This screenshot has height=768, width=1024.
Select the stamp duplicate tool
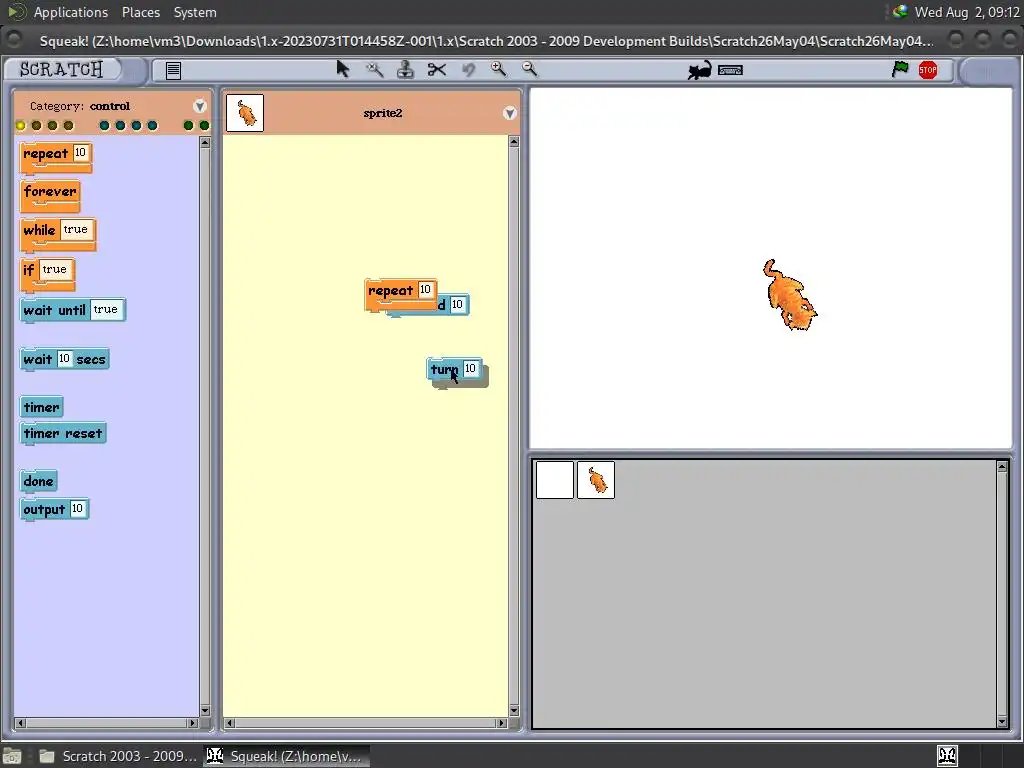(x=406, y=69)
